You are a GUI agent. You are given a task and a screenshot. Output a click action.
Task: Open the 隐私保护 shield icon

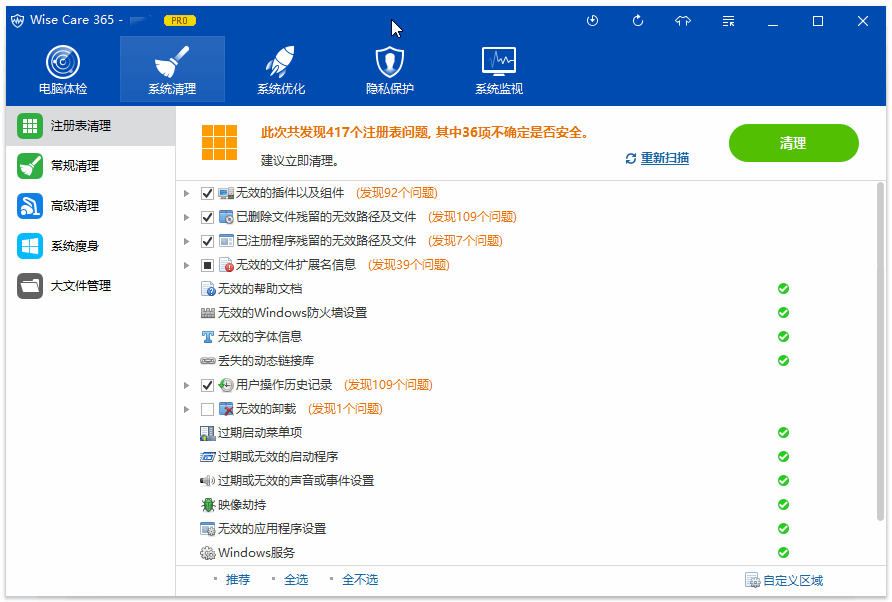(x=390, y=63)
